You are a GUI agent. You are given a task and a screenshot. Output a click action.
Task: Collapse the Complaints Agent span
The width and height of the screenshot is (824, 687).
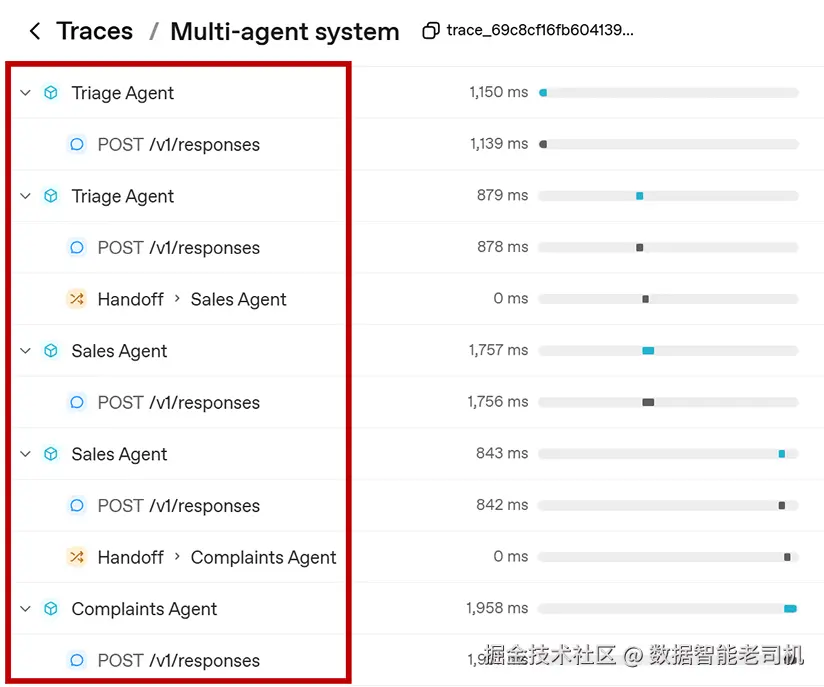[25, 609]
